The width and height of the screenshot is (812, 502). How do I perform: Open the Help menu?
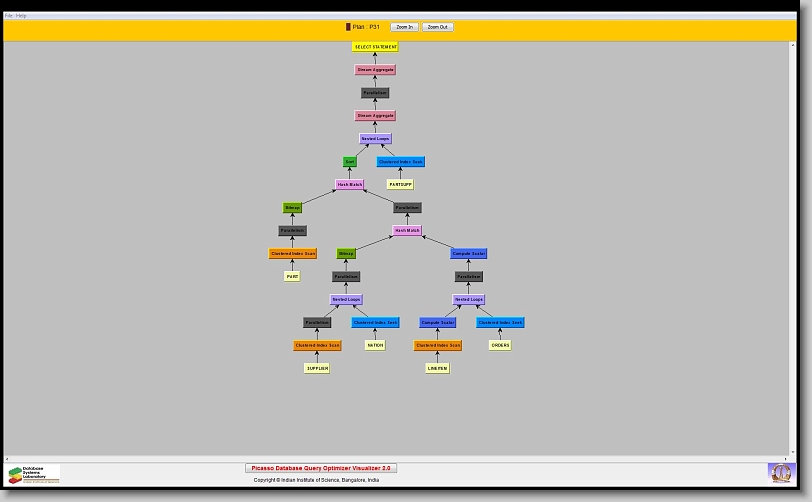point(22,16)
